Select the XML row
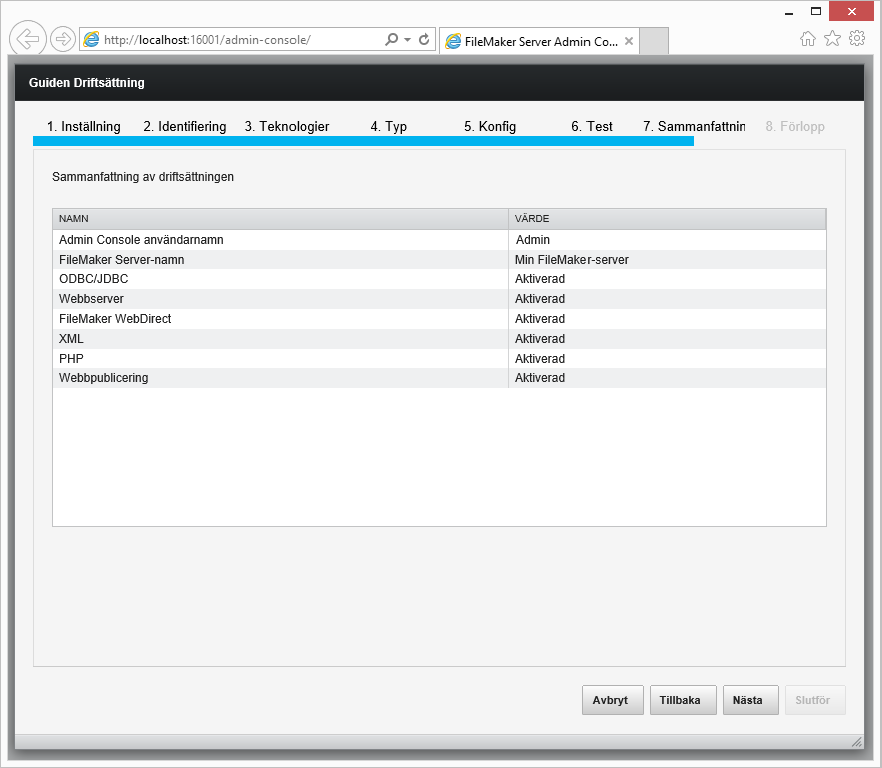The image size is (882, 768). [439, 339]
